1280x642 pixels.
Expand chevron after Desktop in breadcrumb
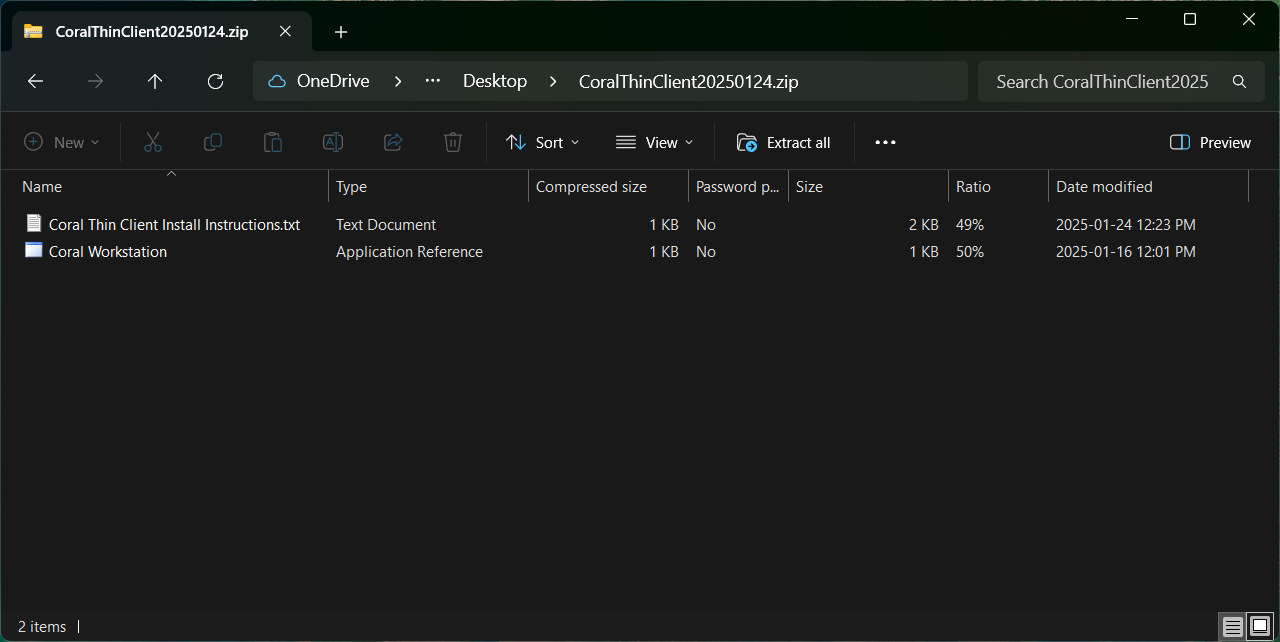[x=553, y=82]
